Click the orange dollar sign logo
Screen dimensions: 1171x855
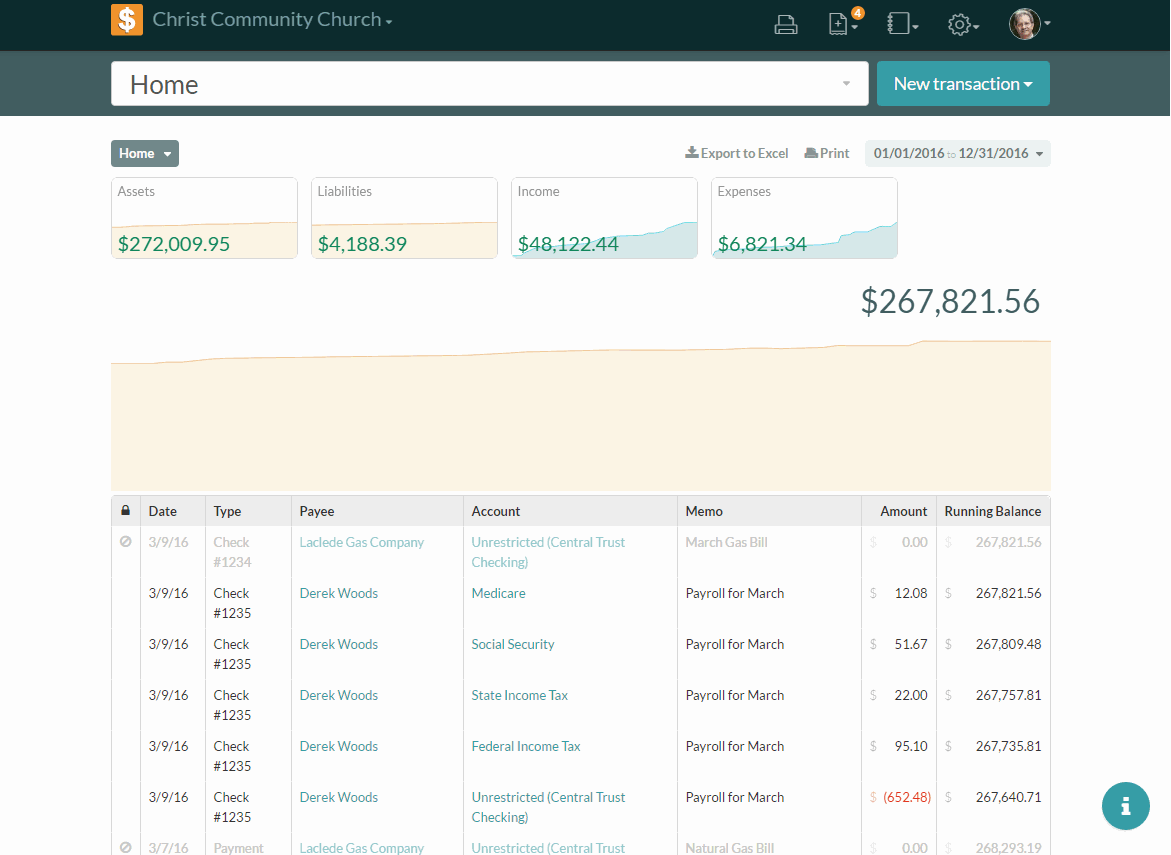pyautogui.click(x=127, y=20)
